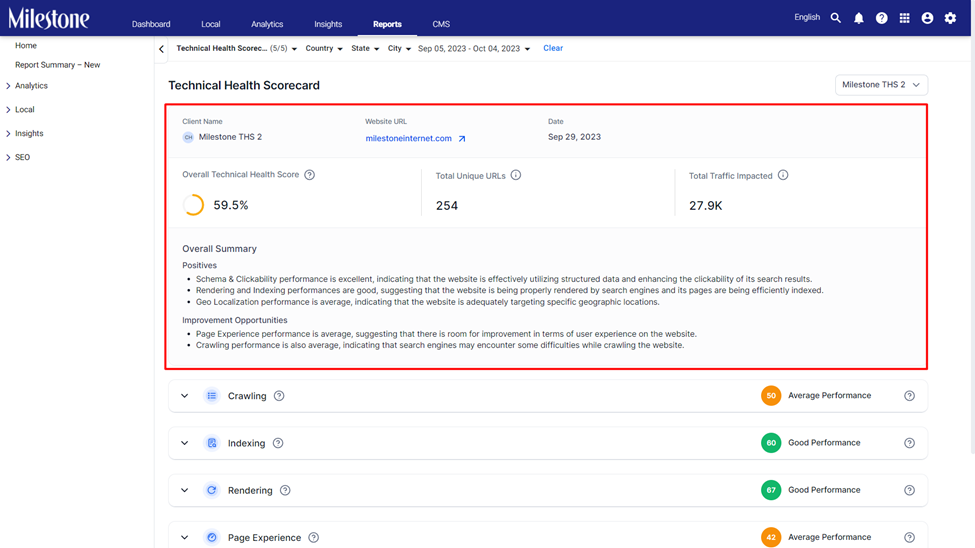
Task: Open milestoneinternet.com website link
Action: [409, 138]
